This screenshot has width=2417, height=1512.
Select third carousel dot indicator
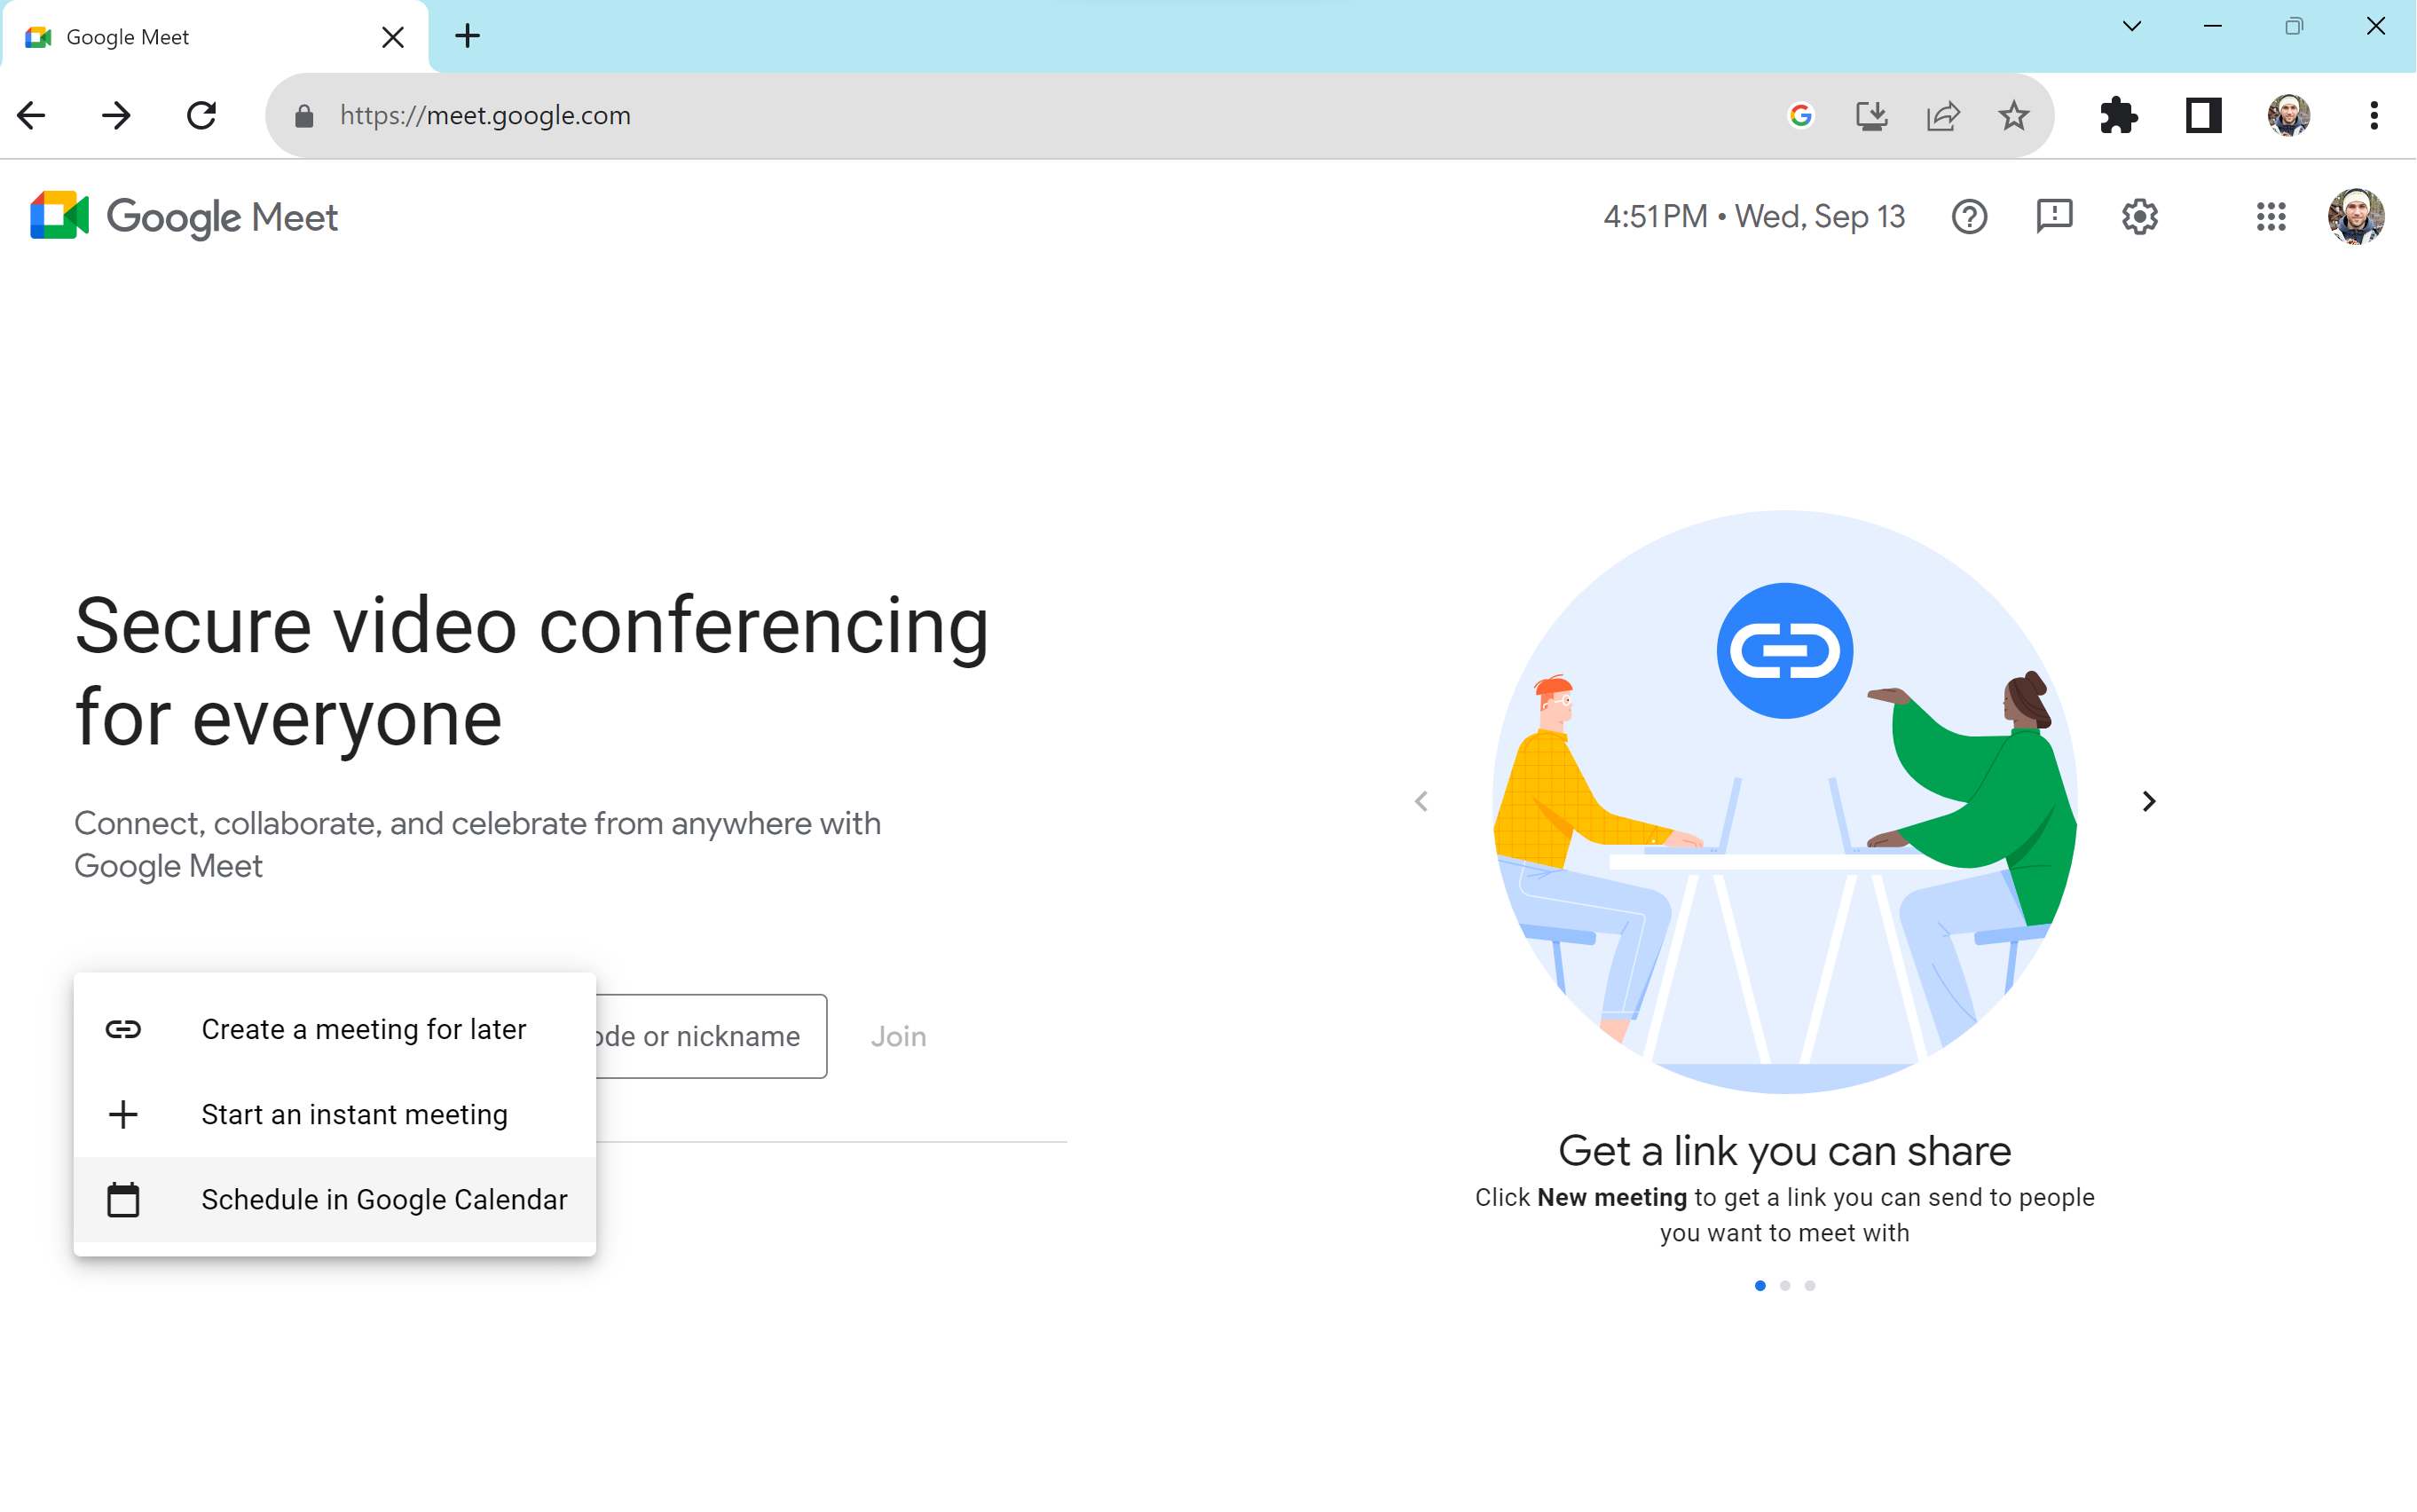coord(1810,1285)
